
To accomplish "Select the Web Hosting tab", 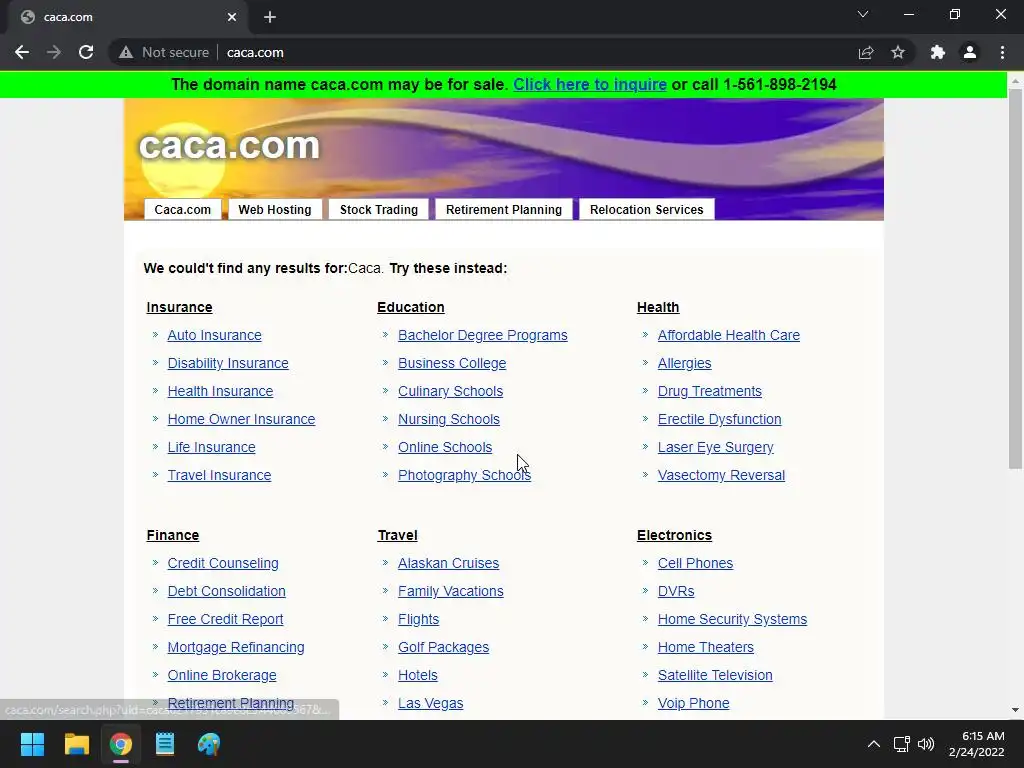I will (x=275, y=210).
